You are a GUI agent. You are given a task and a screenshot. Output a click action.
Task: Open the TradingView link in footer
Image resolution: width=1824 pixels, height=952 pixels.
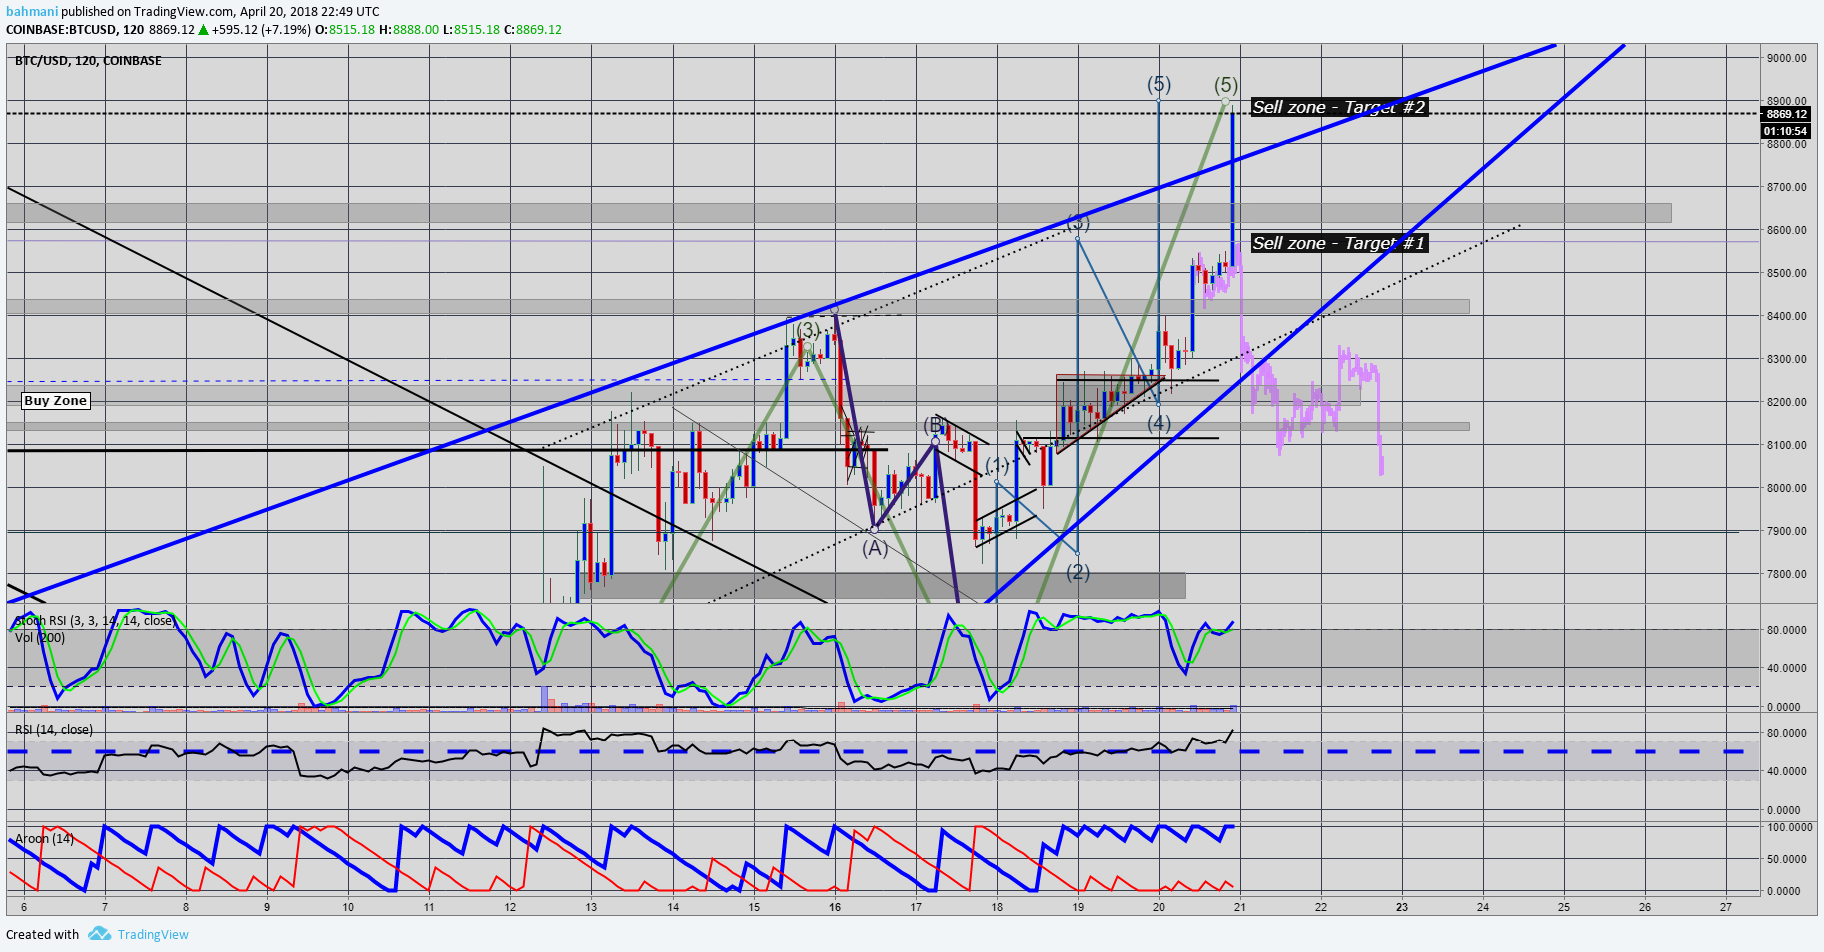click(x=153, y=934)
